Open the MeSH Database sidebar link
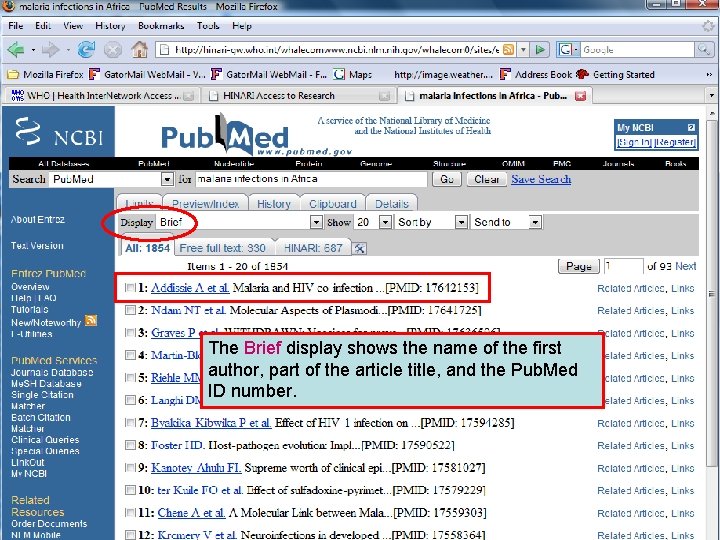Viewport: 720px width, 540px height. (46, 383)
